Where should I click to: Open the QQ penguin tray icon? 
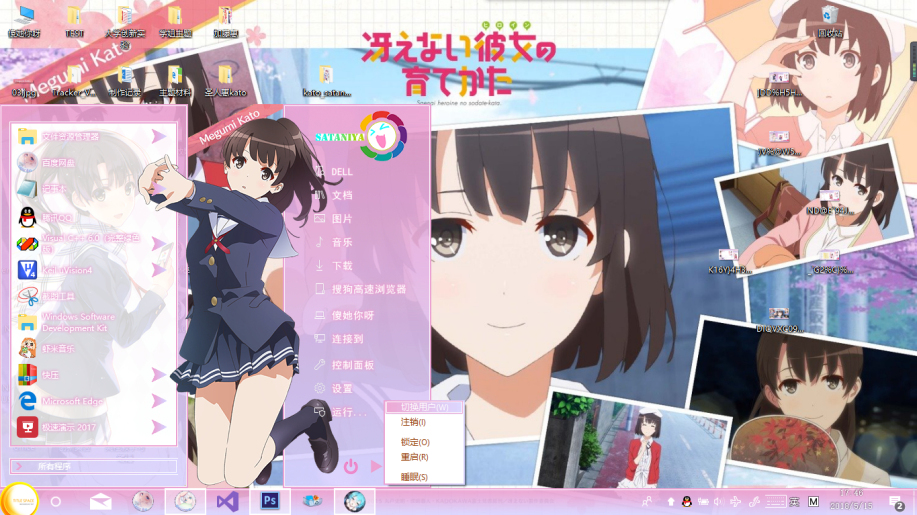687,502
